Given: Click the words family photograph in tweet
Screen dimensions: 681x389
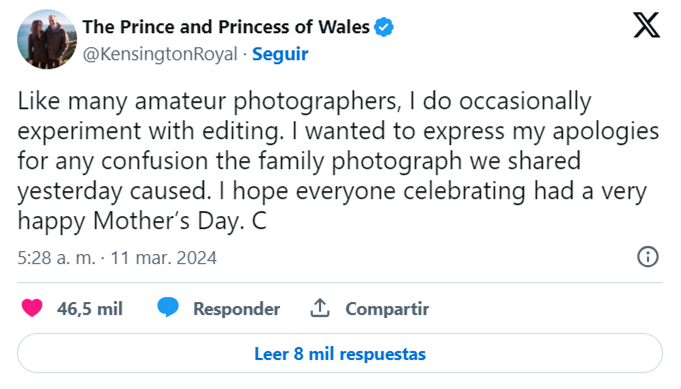Looking at the screenshot, I should (x=362, y=162).
